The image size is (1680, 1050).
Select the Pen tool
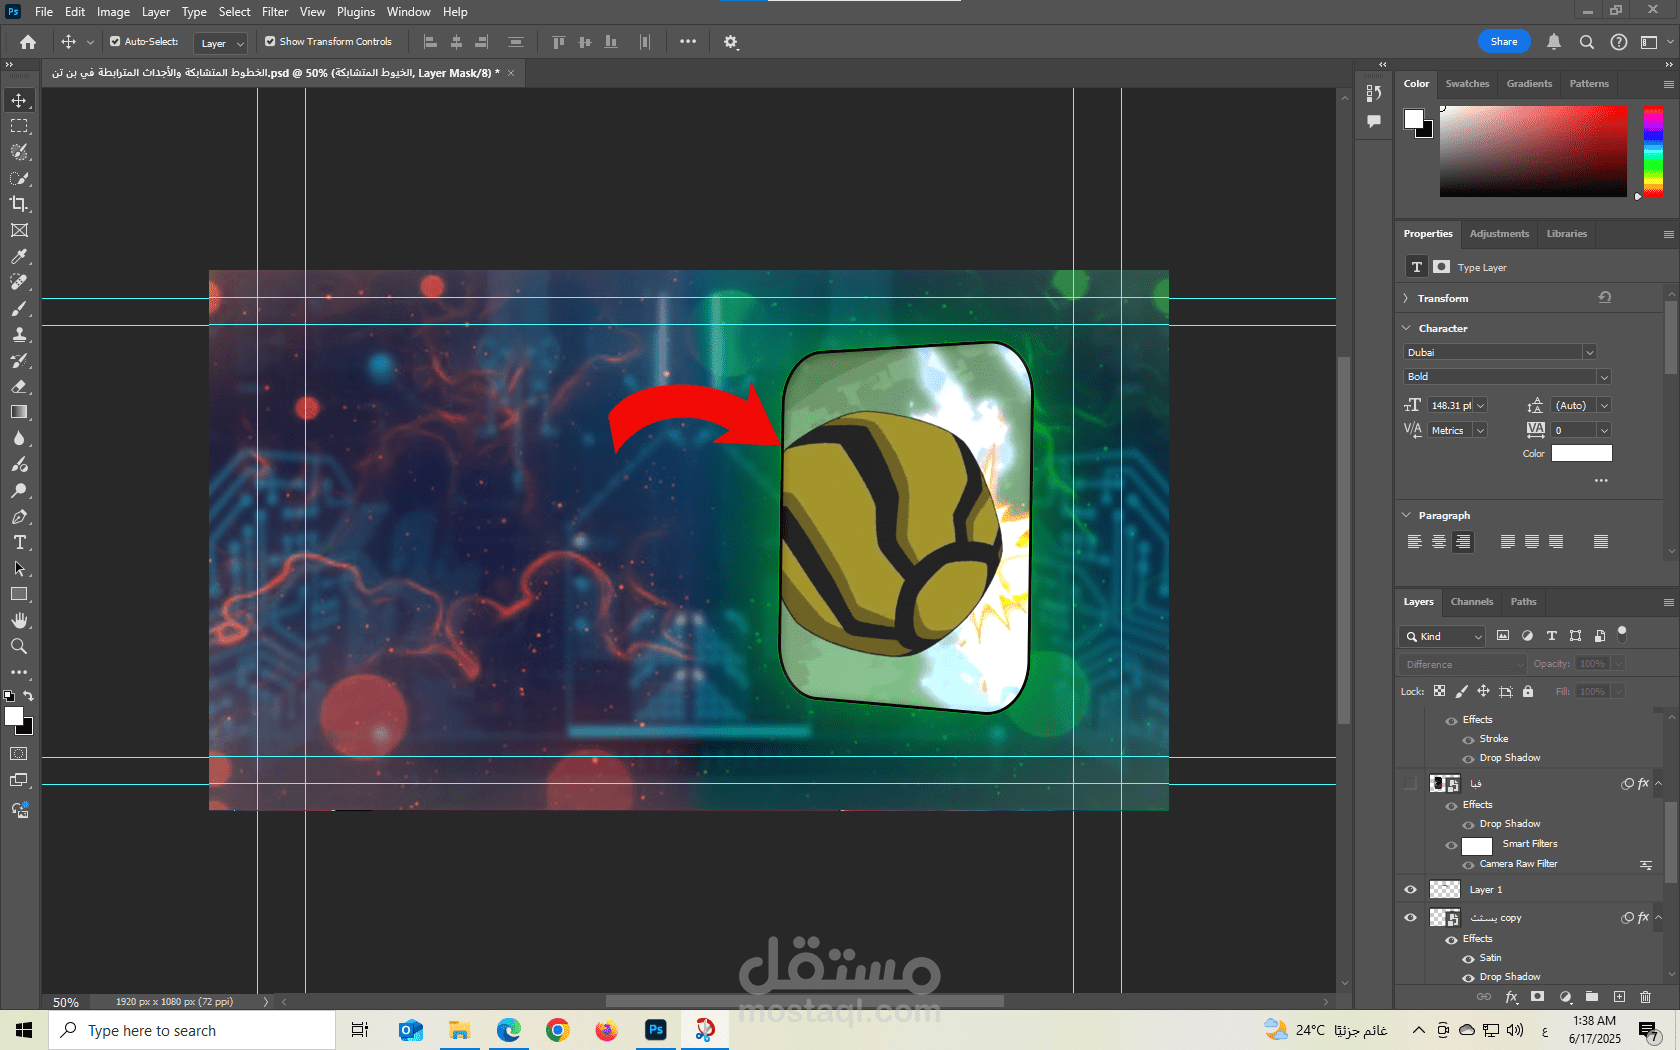[x=19, y=517]
